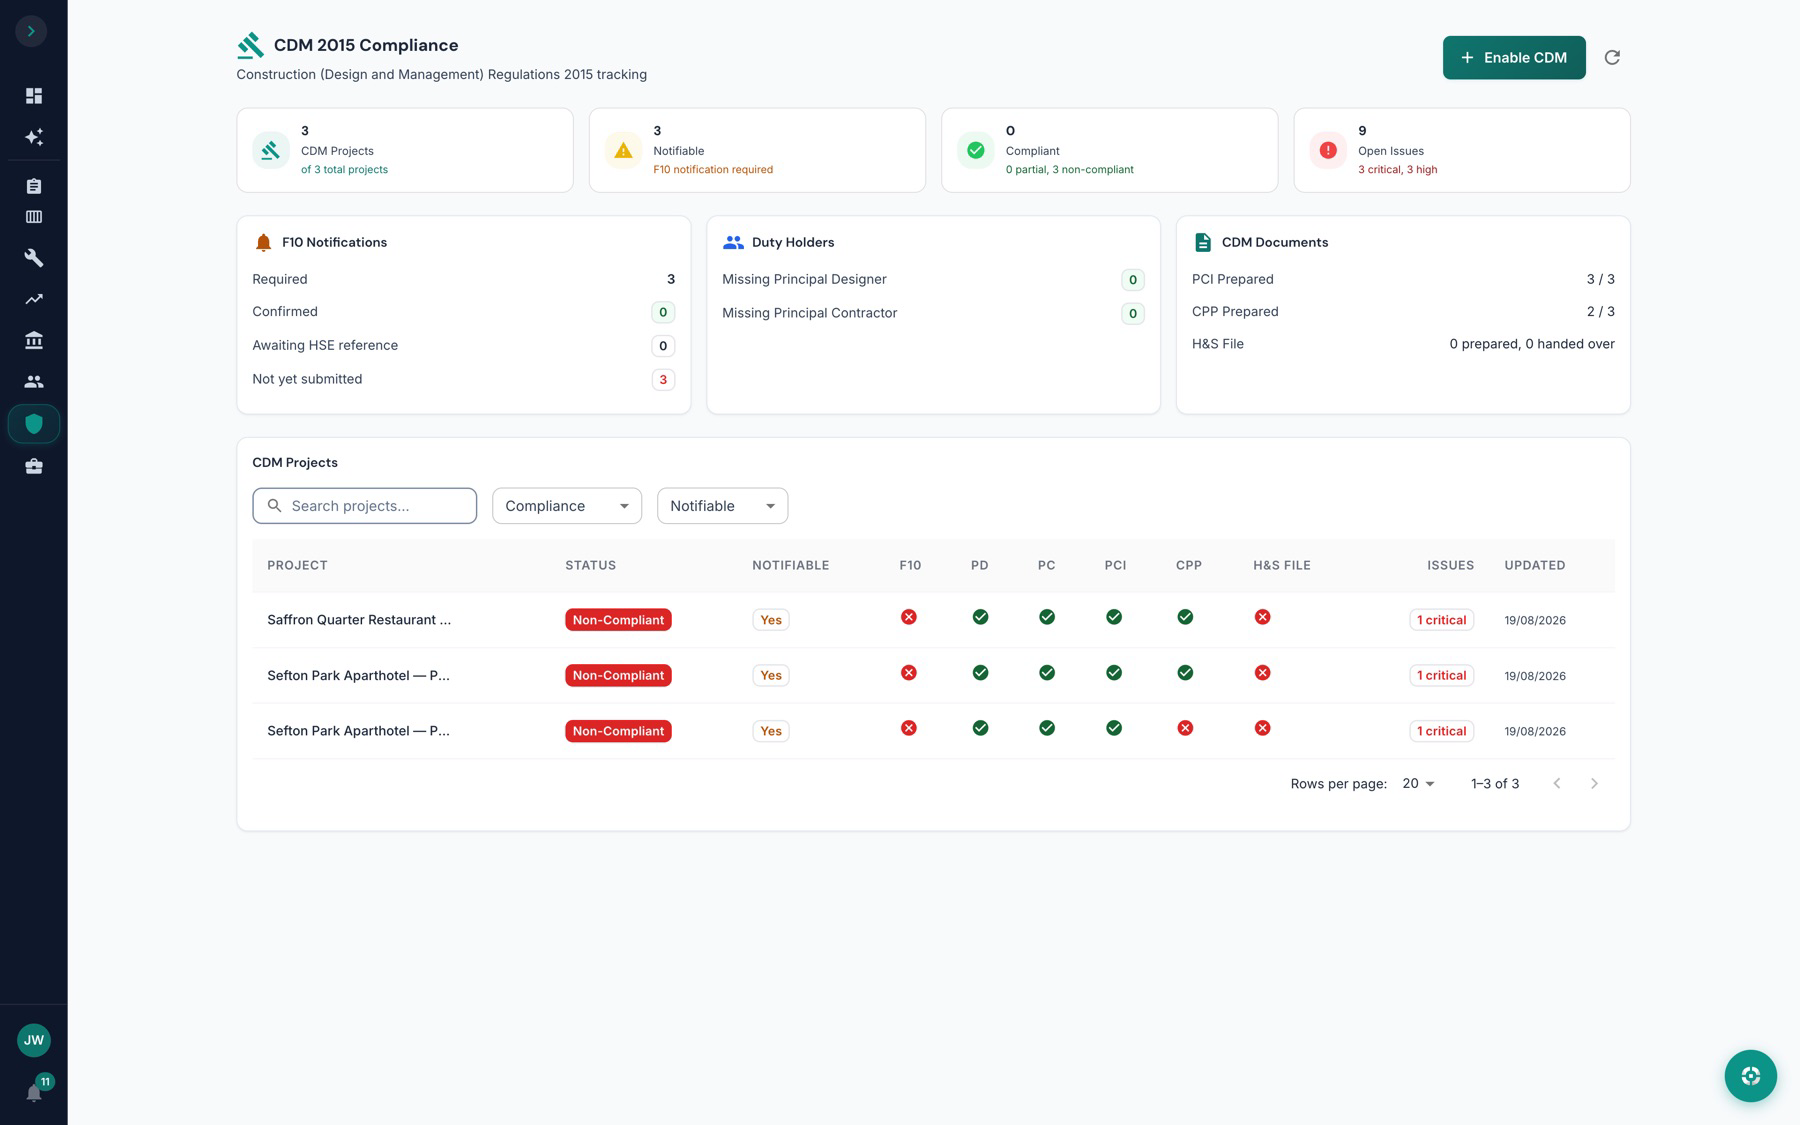Click the Non-Compliant badge for Saffron Quarter
This screenshot has width=1800, height=1125.
pyautogui.click(x=618, y=620)
